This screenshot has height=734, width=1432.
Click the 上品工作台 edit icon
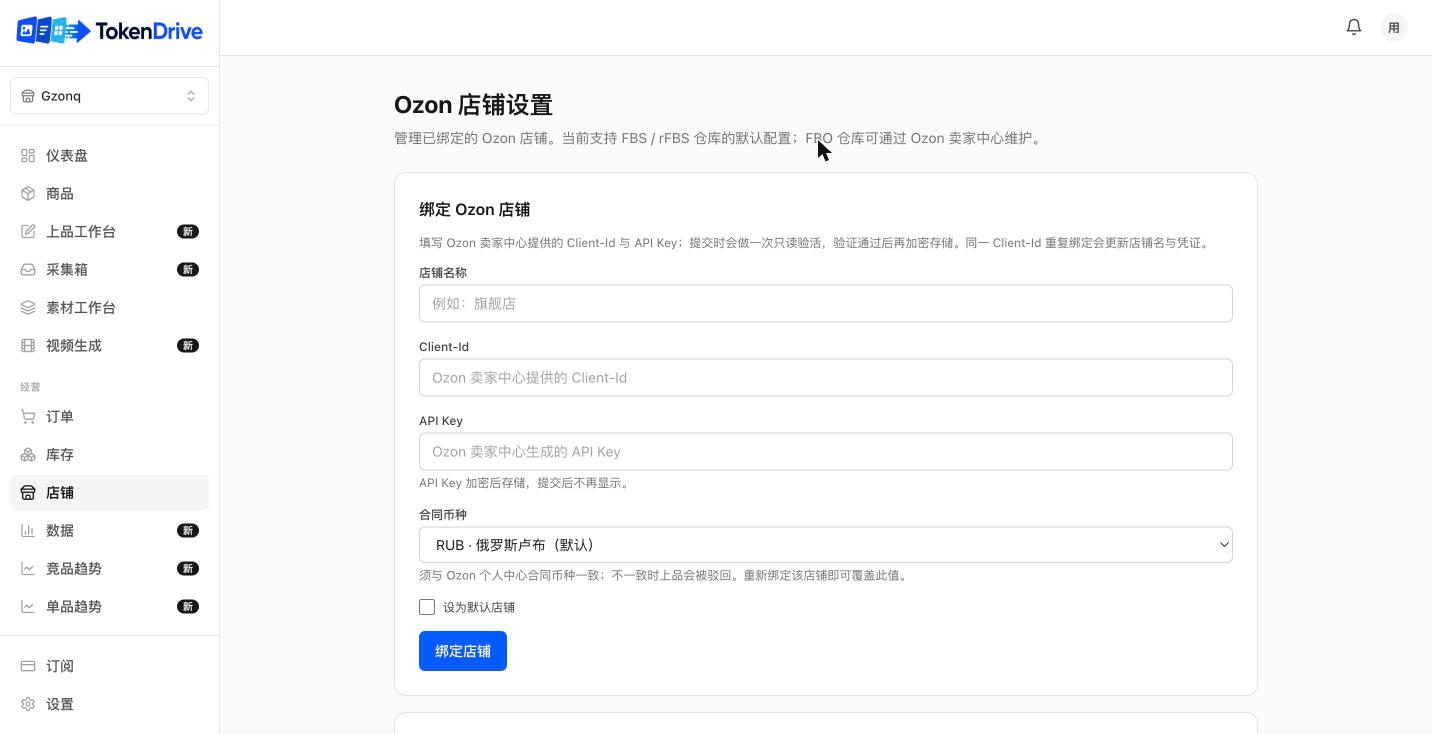(28, 231)
